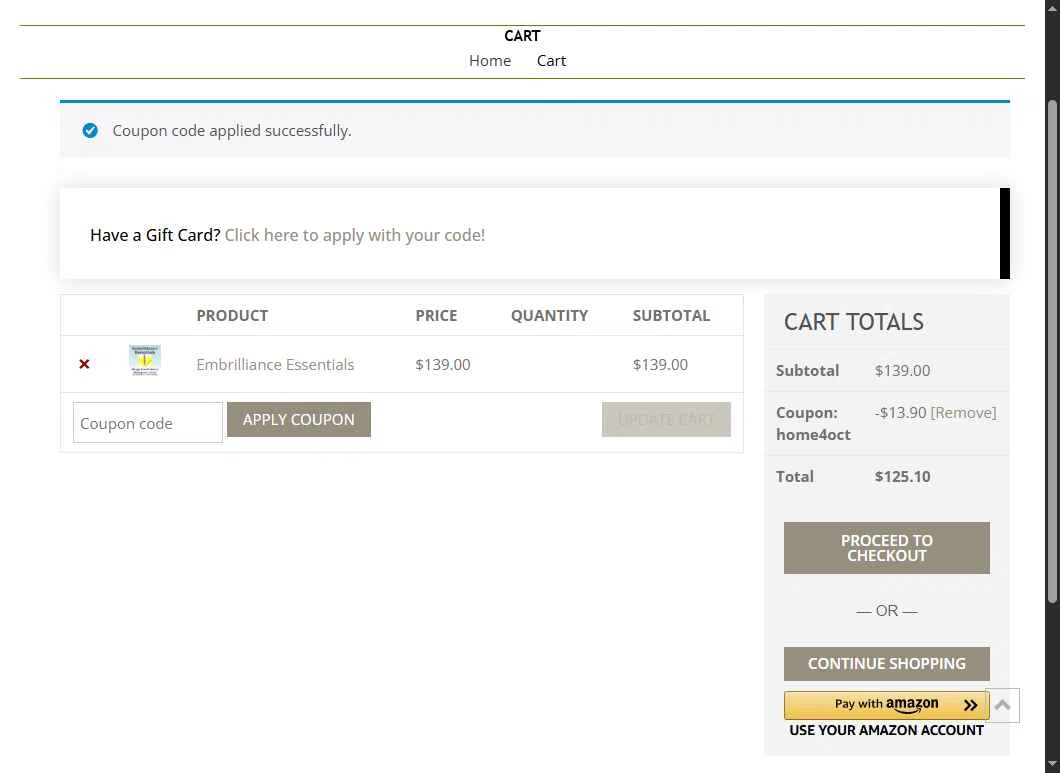Remove Embrilliance Essentials with red X icon
Image resolution: width=1060 pixels, height=773 pixels.
point(84,364)
